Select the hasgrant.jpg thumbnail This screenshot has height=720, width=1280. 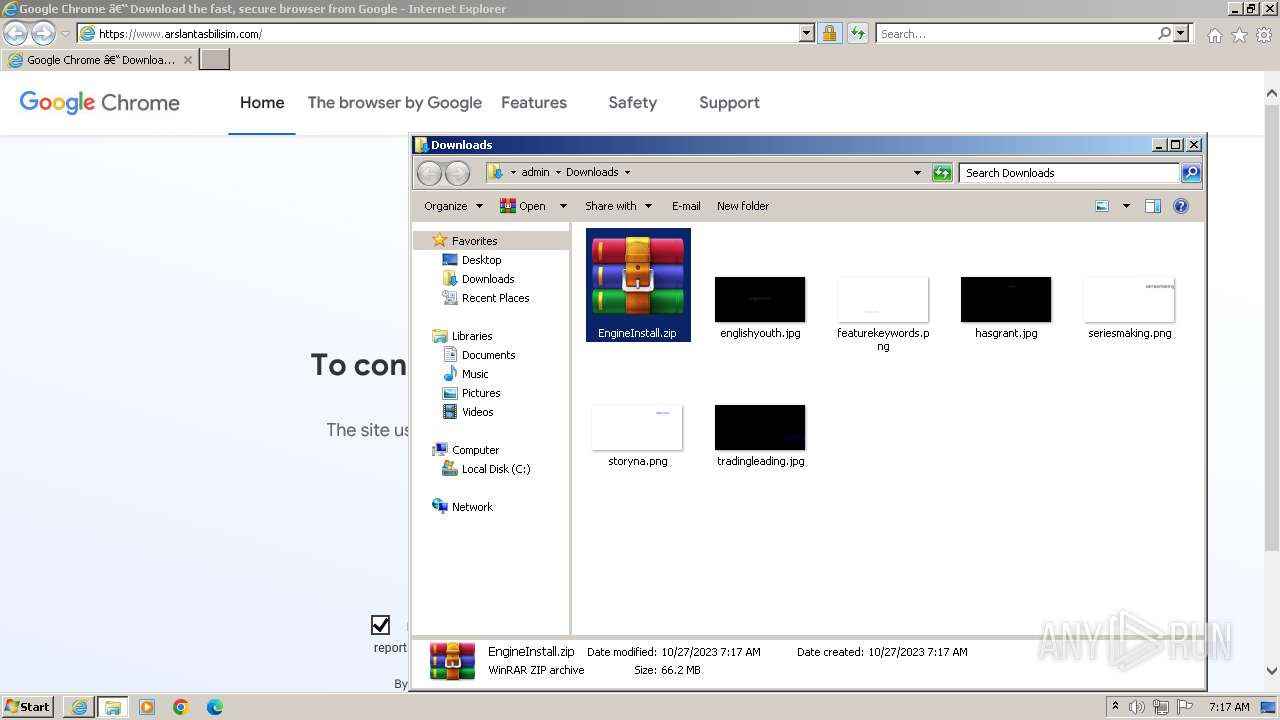tap(1006, 299)
